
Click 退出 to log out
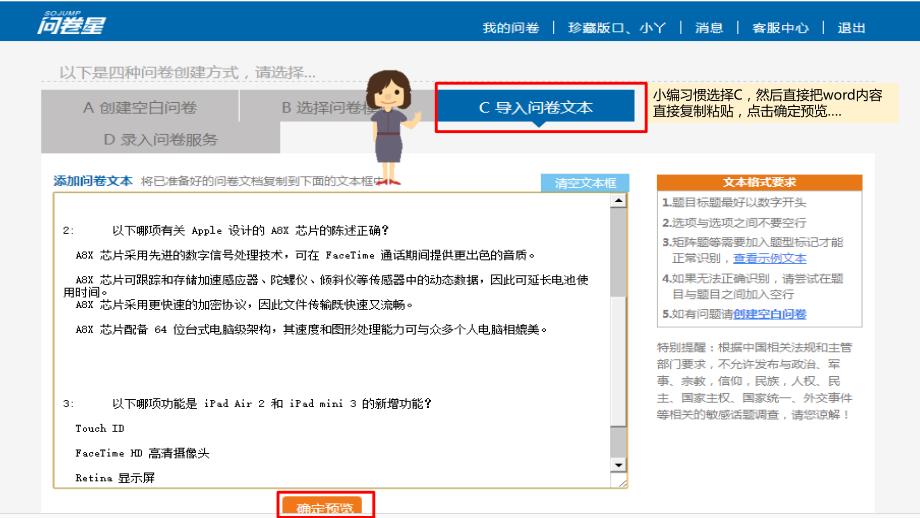click(x=851, y=28)
